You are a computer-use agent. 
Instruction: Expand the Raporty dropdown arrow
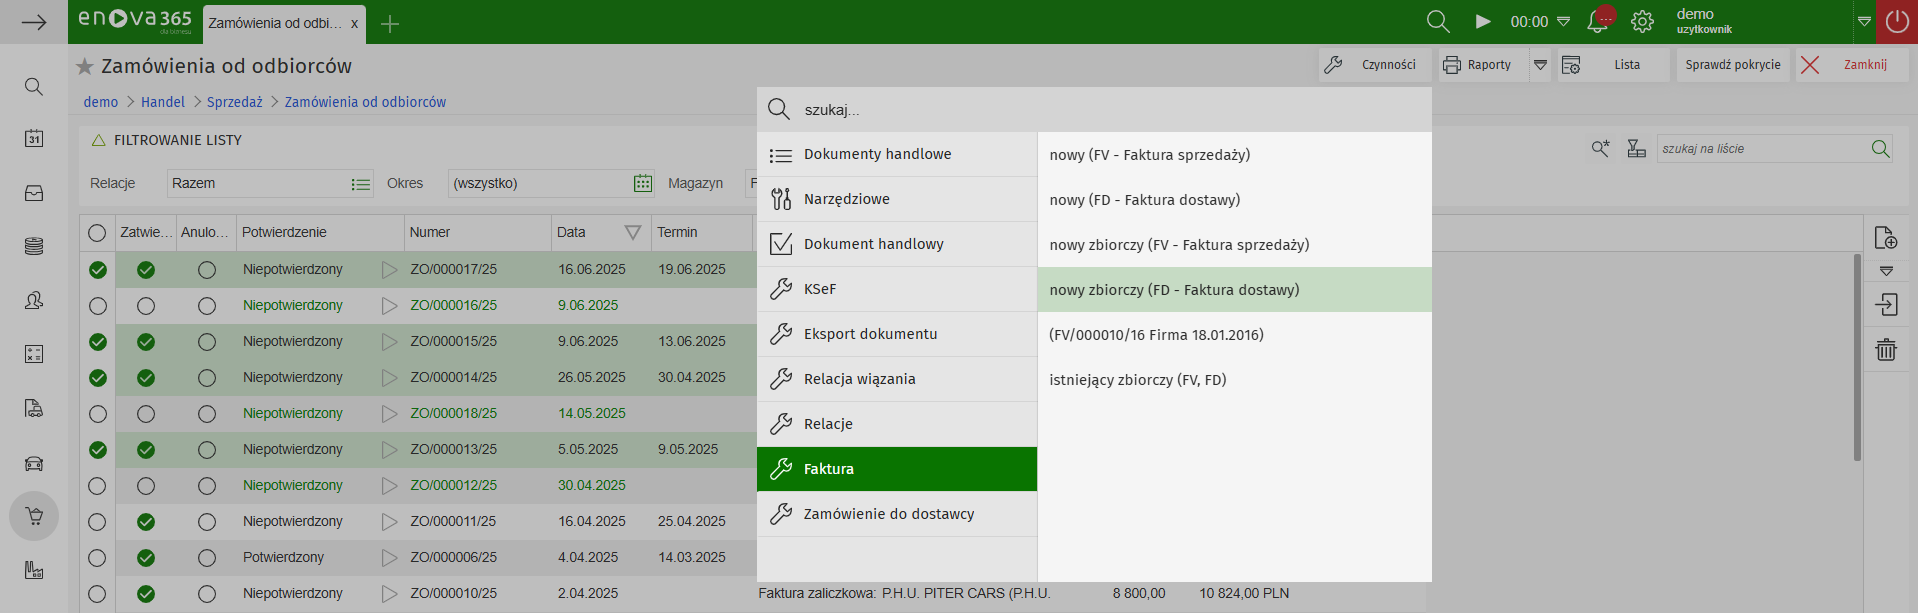click(1540, 65)
